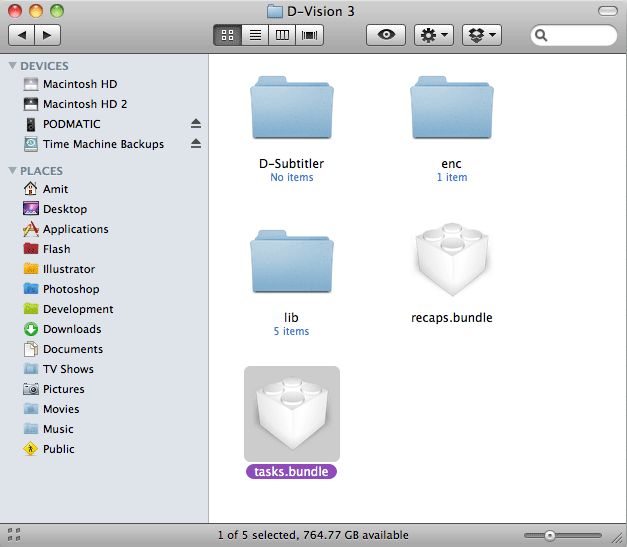Eject Time Machine Backups
This screenshot has width=627, height=547.
point(196,143)
